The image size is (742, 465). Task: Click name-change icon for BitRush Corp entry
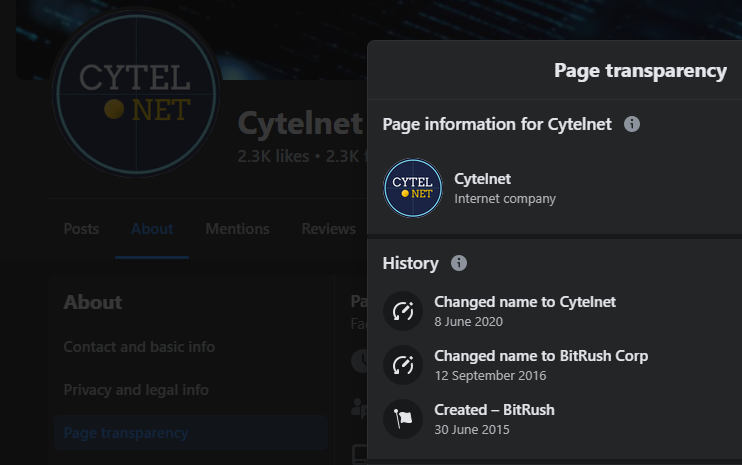coord(403,365)
